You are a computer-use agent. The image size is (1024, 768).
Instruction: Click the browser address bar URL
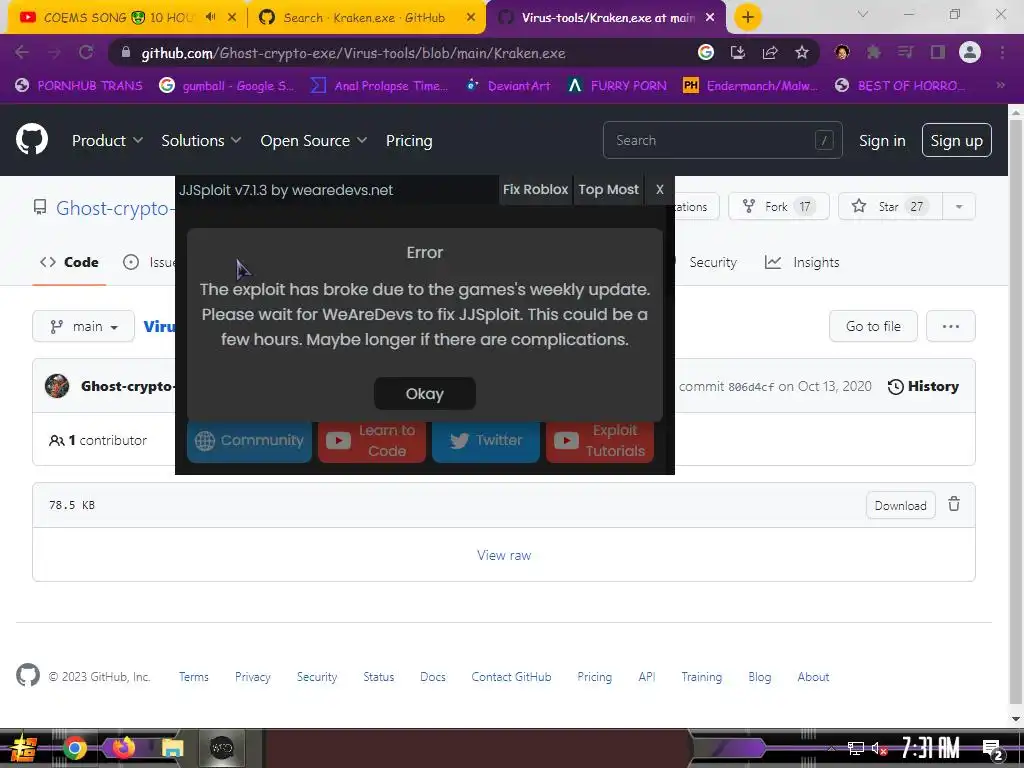[x=353, y=53]
